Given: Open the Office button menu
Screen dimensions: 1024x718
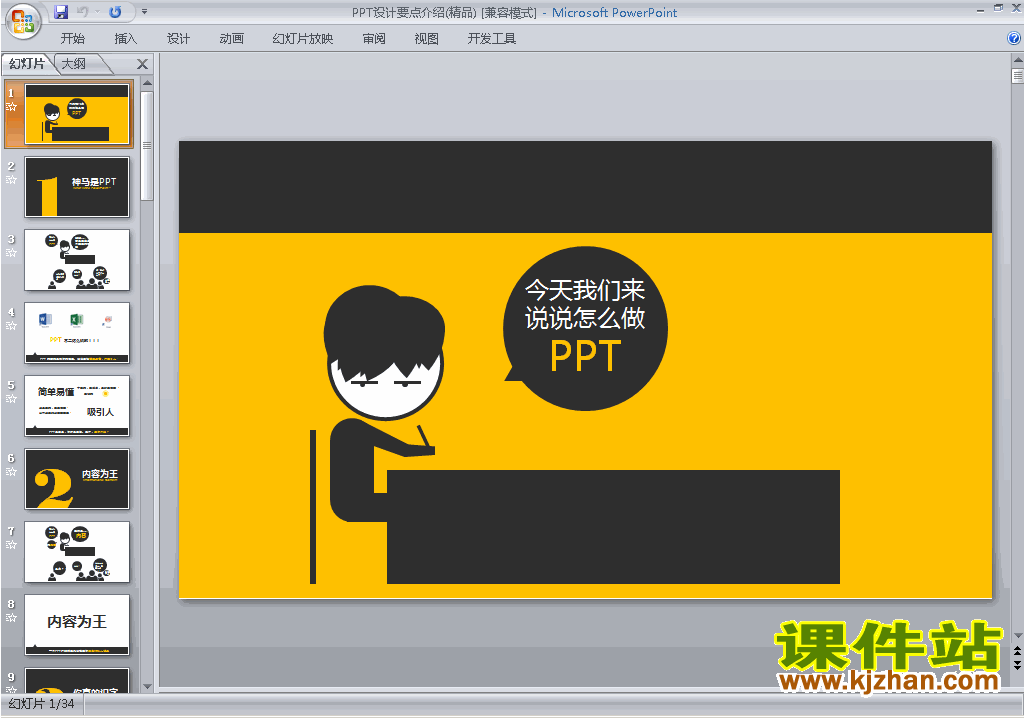Looking at the screenshot, I should coord(24,21).
